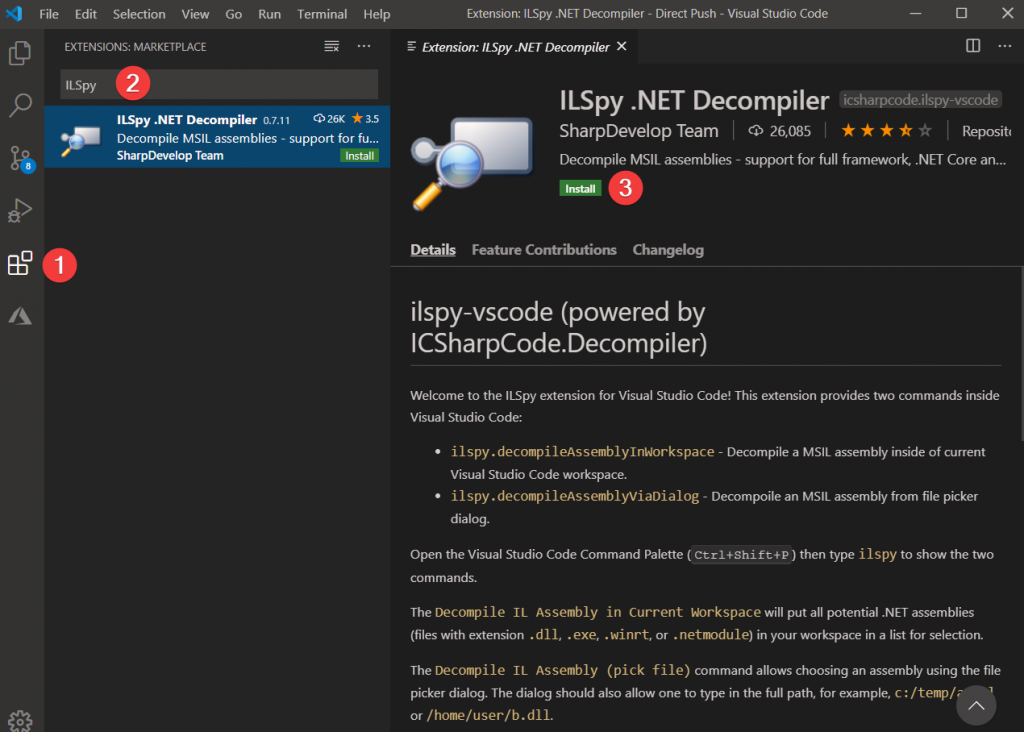Open the Search view in activity bar
This screenshot has height=732, width=1024.
(x=20, y=105)
